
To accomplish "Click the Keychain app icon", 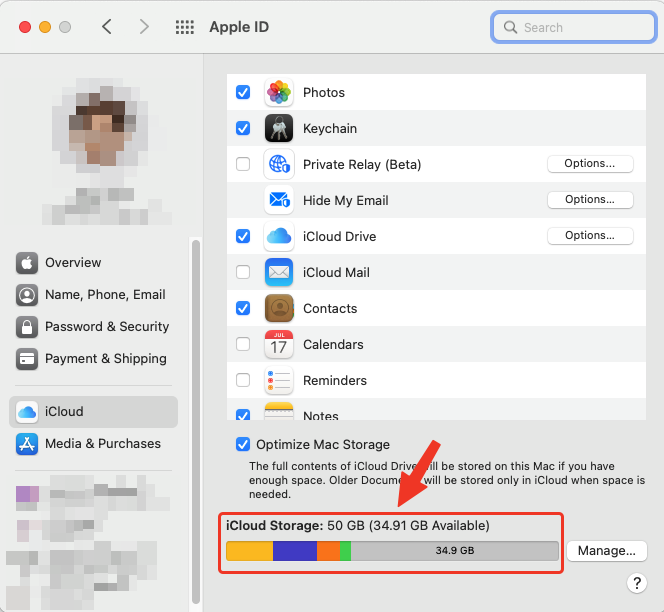I will click(279, 128).
